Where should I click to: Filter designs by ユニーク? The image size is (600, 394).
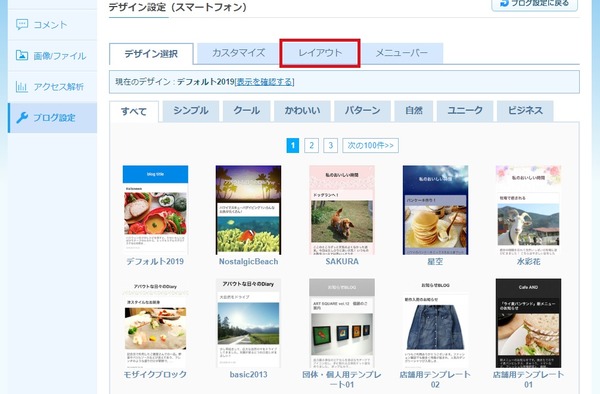pos(465,111)
